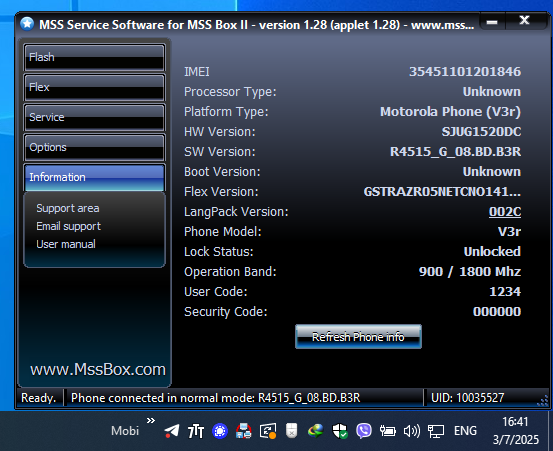Open the Flash section
Screen dimensions: 553x451
click(94, 57)
